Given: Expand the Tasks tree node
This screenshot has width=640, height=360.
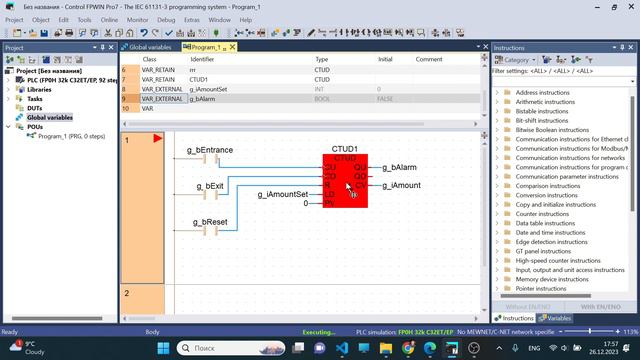Looking at the screenshot, I should pos(8,99).
